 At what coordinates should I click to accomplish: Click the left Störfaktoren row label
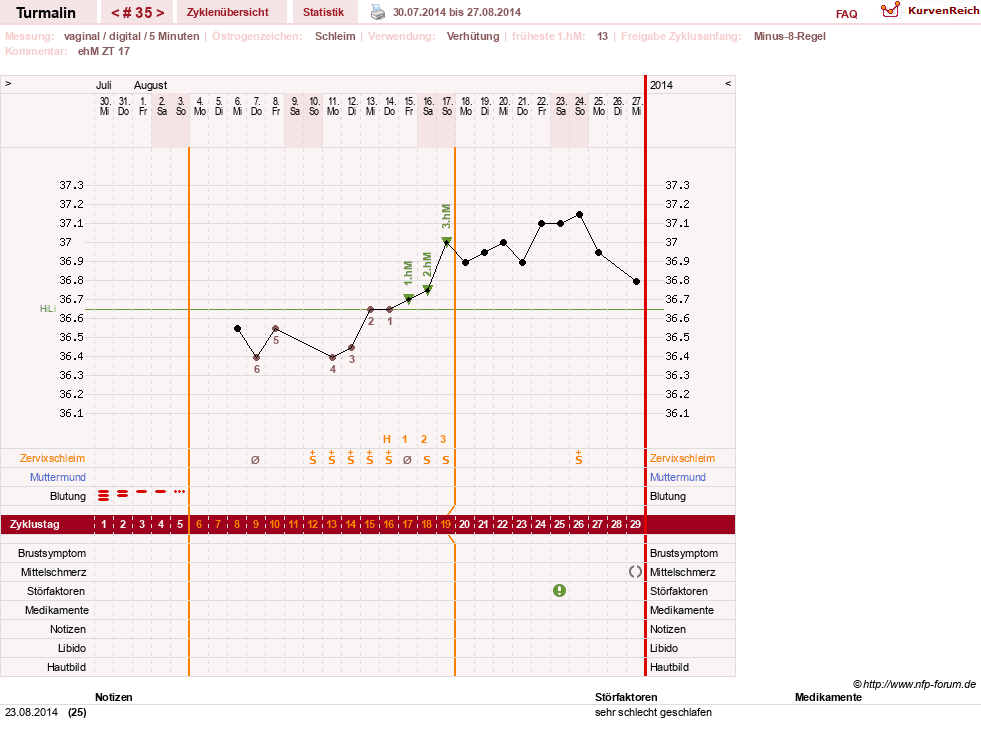tap(56, 591)
